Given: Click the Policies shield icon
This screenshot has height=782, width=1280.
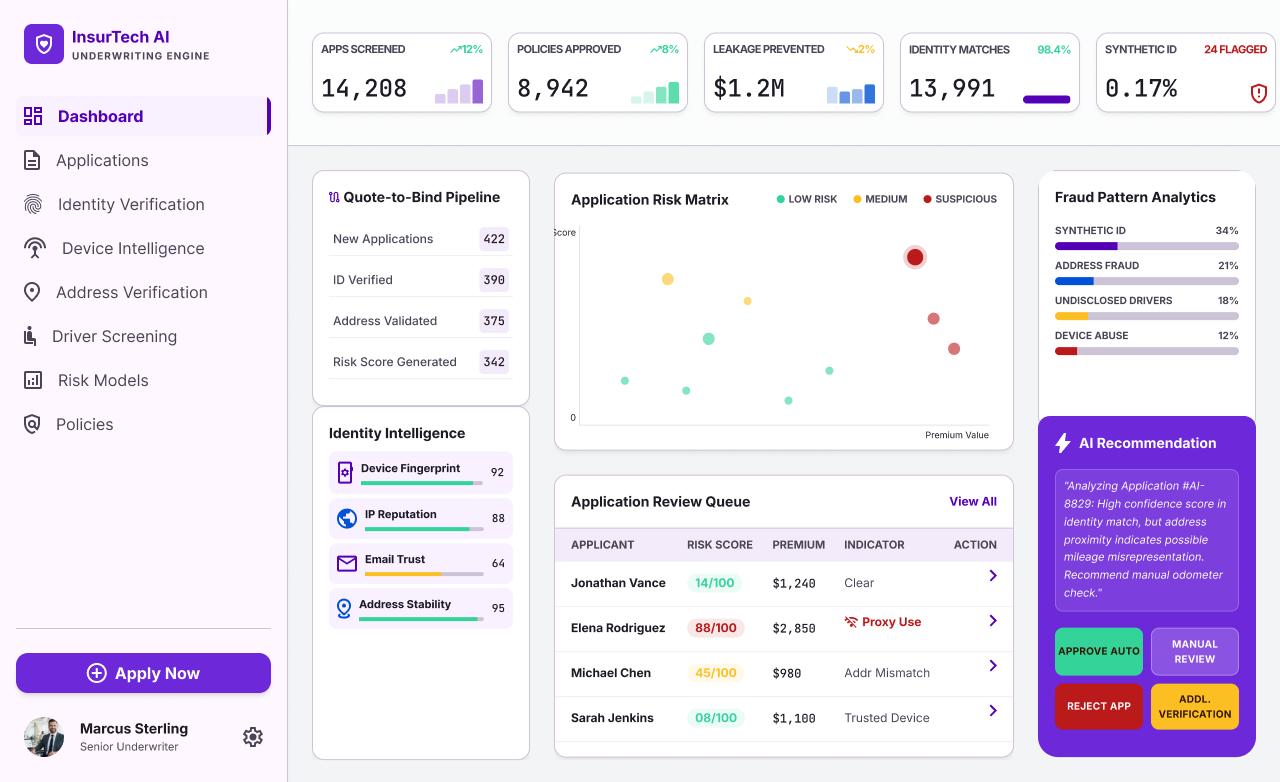Looking at the screenshot, I should (32, 424).
